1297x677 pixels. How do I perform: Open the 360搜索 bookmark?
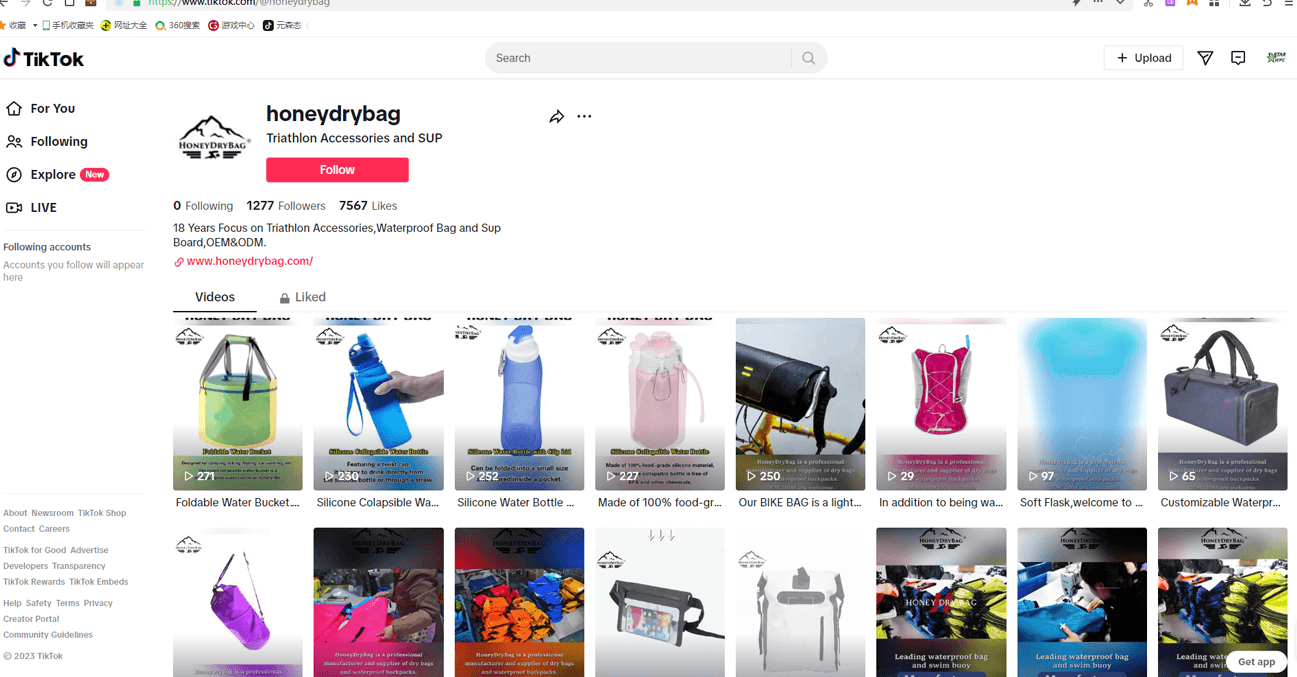(177, 25)
